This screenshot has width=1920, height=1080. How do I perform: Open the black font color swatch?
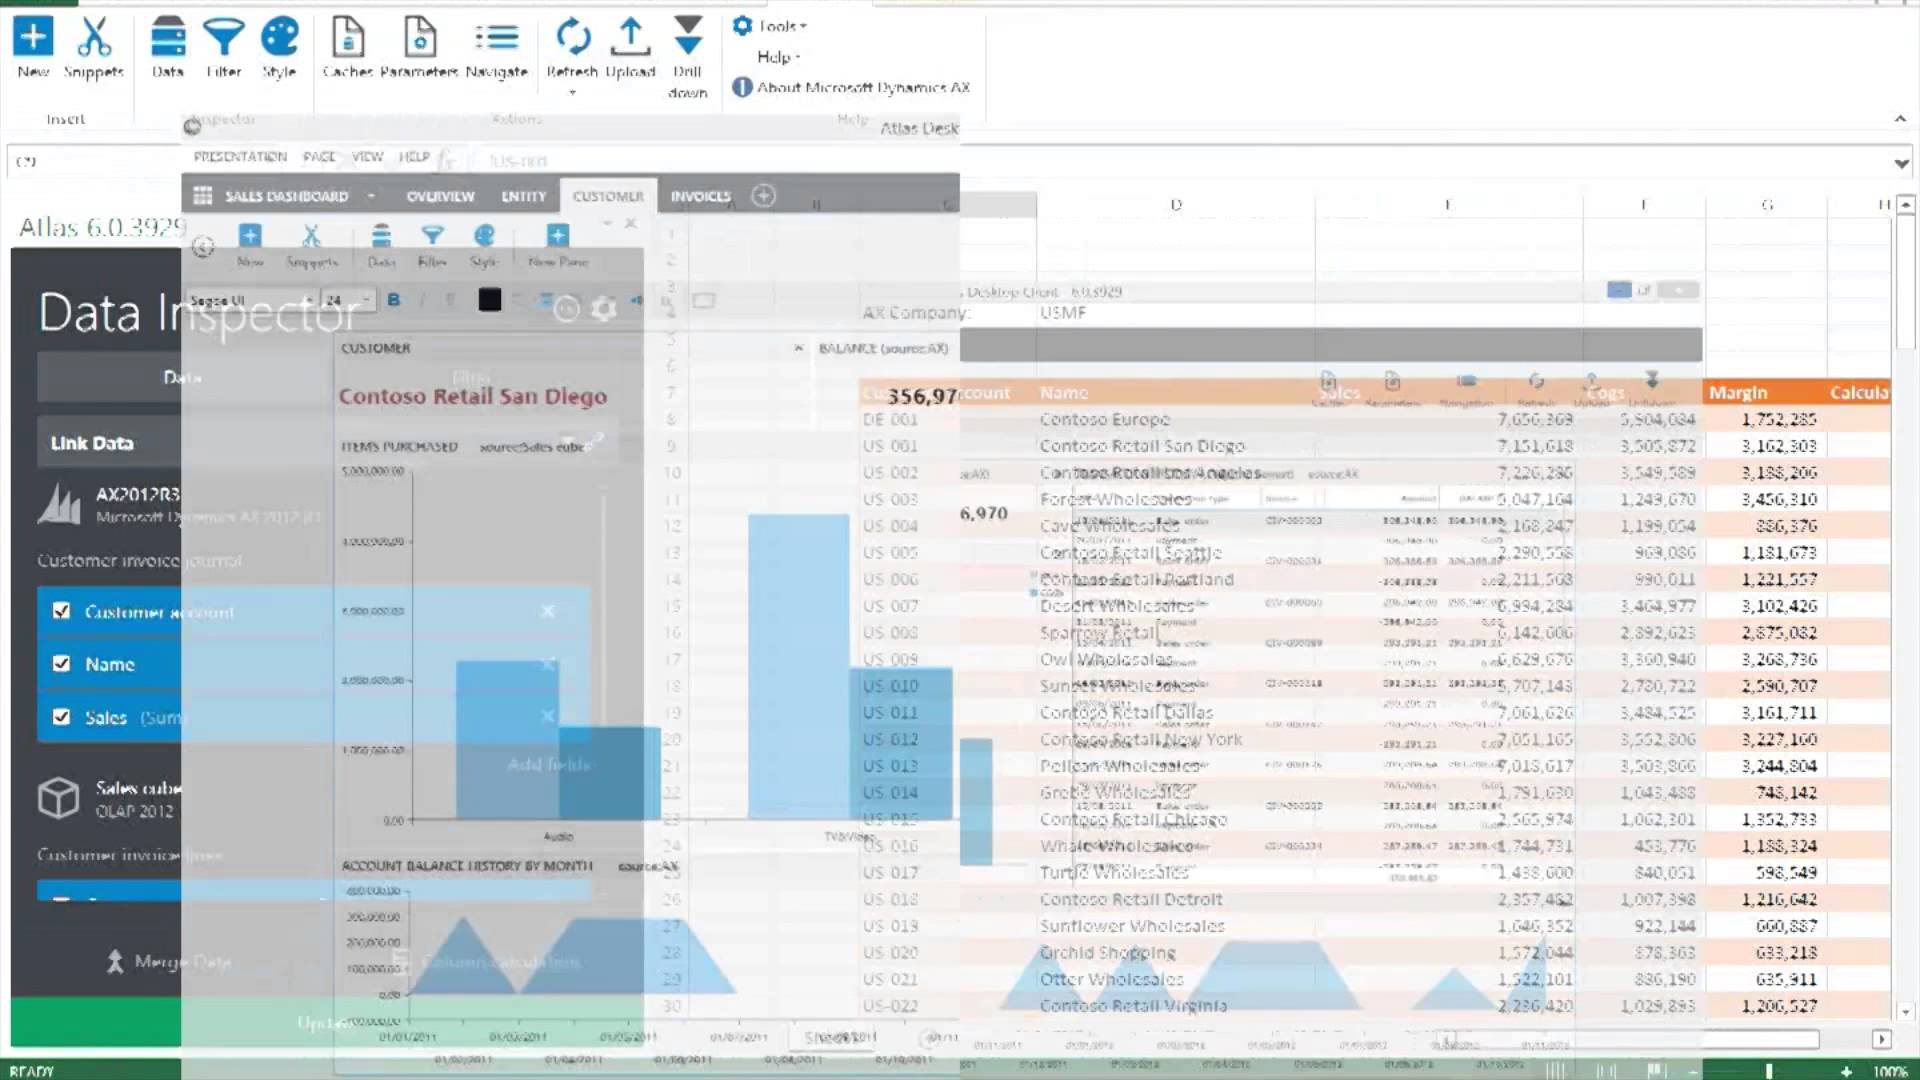(x=489, y=299)
